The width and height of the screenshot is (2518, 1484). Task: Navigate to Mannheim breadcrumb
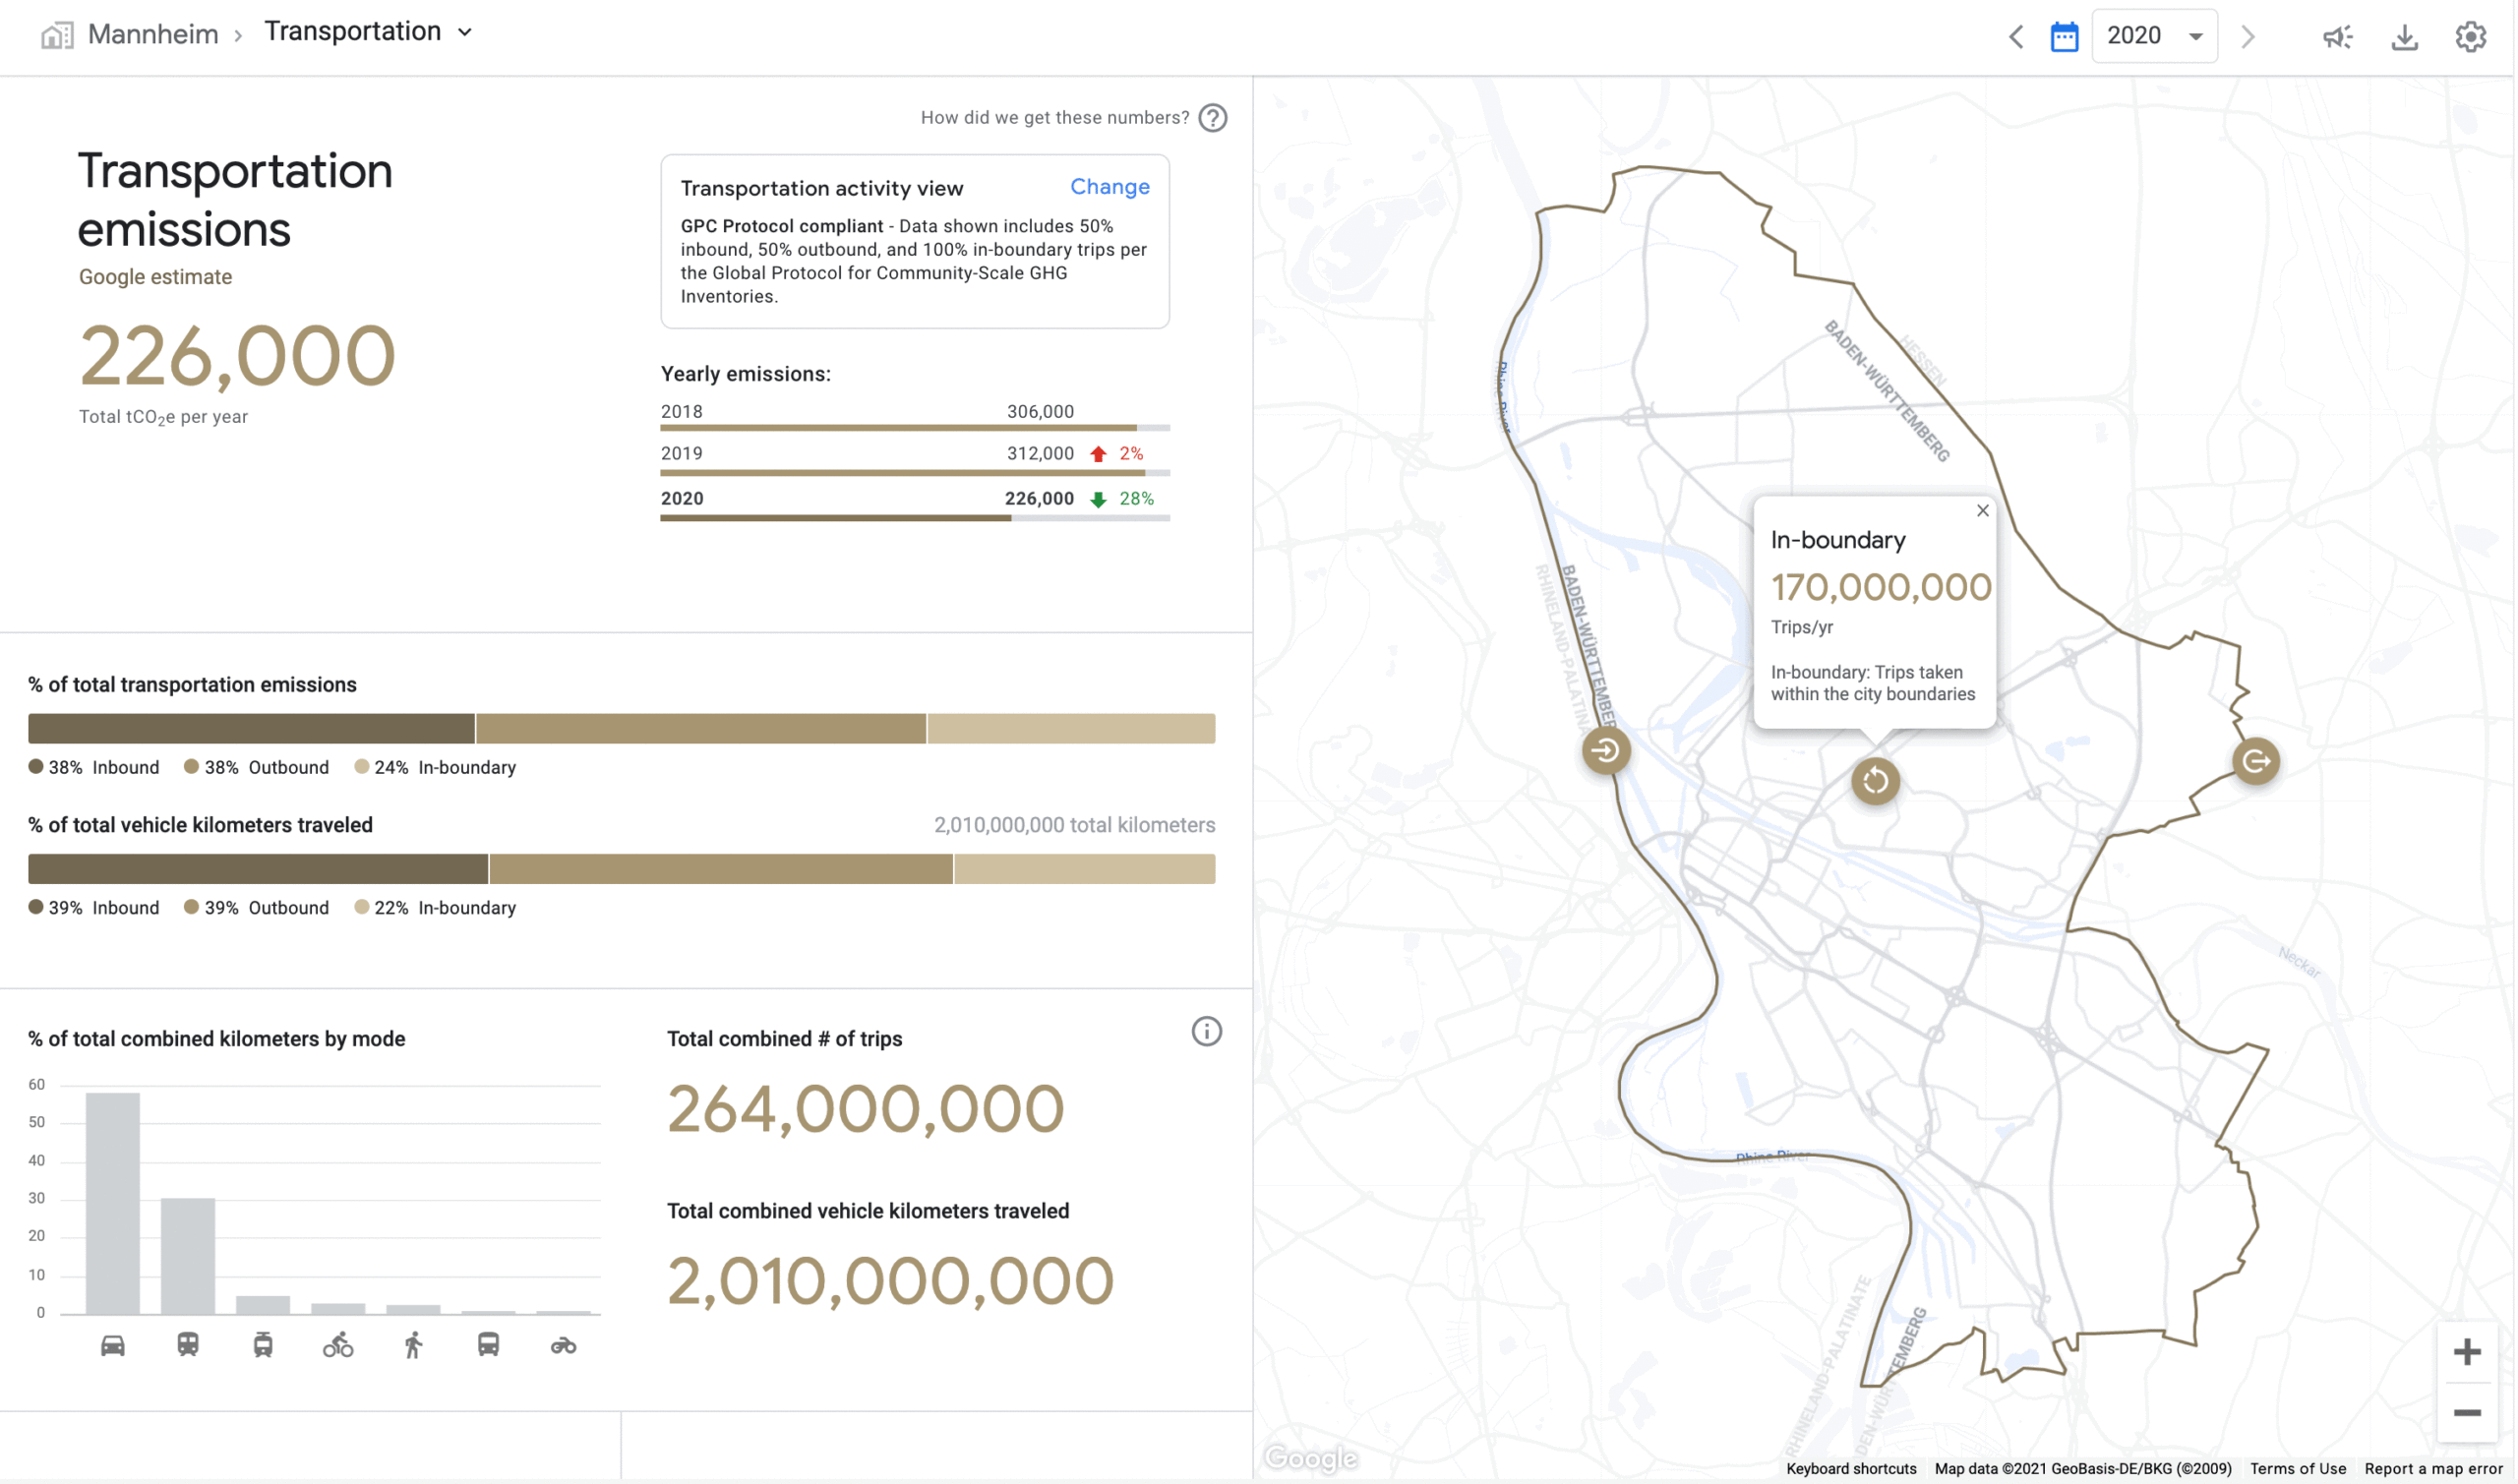pos(152,35)
